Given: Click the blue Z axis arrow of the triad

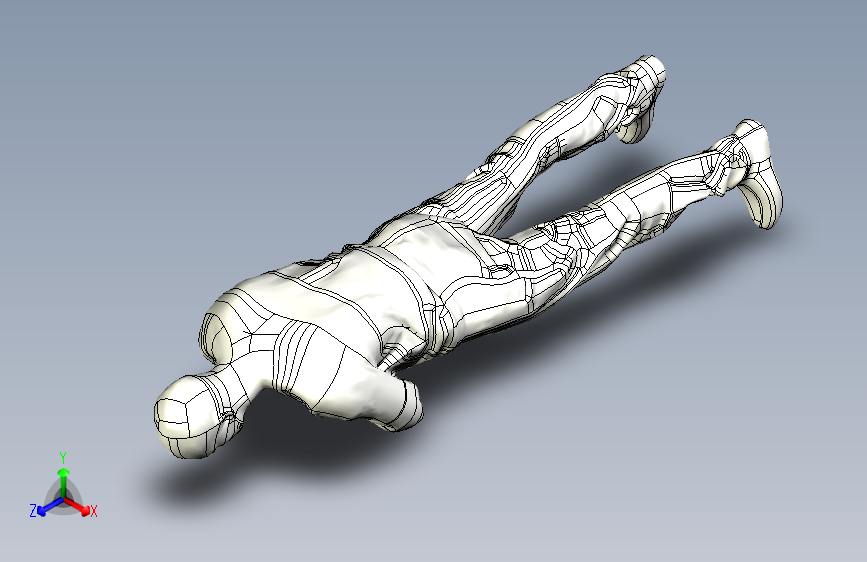Looking at the screenshot, I should (51, 506).
